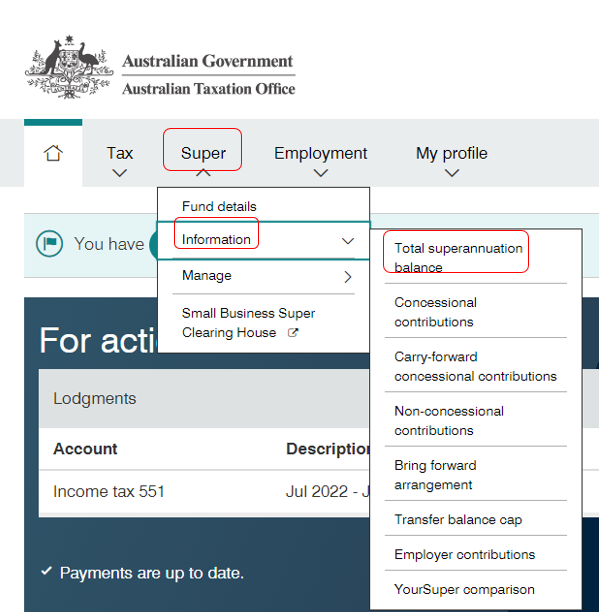Open Transfer balance cap
This screenshot has height=612, width=605.
pyautogui.click(x=458, y=519)
